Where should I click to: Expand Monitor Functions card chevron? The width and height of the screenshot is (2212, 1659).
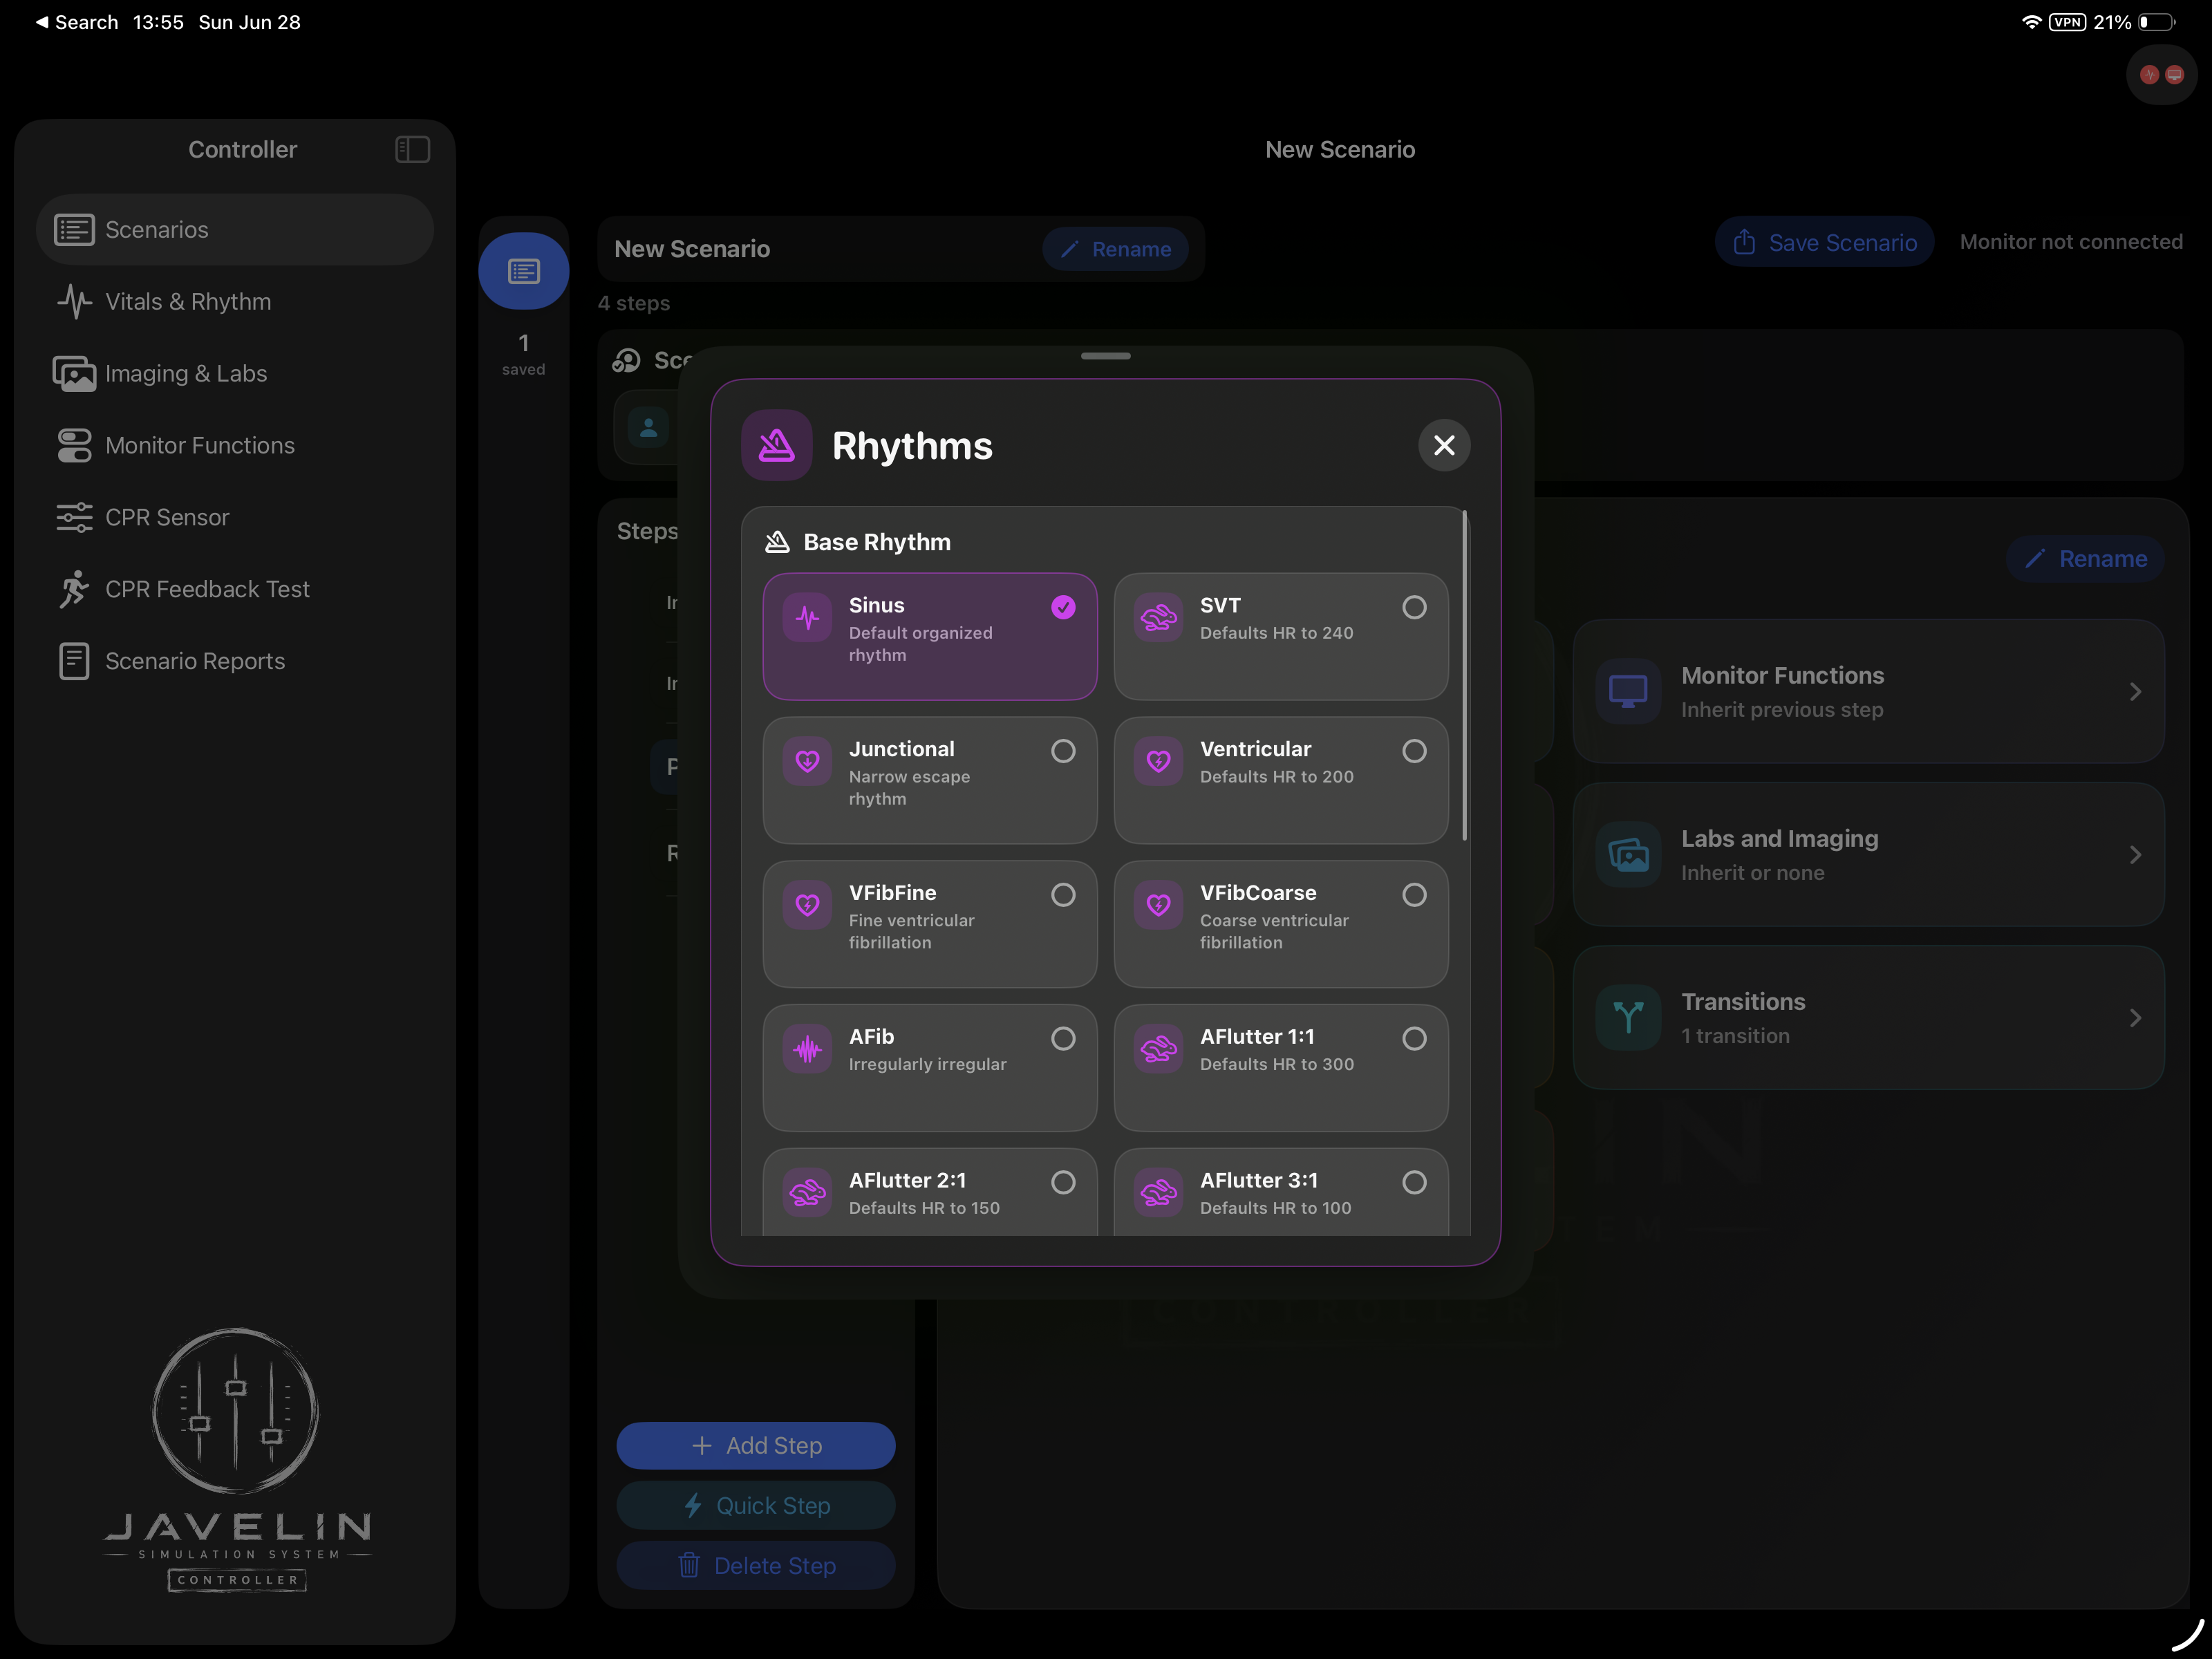(x=2135, y=691)
